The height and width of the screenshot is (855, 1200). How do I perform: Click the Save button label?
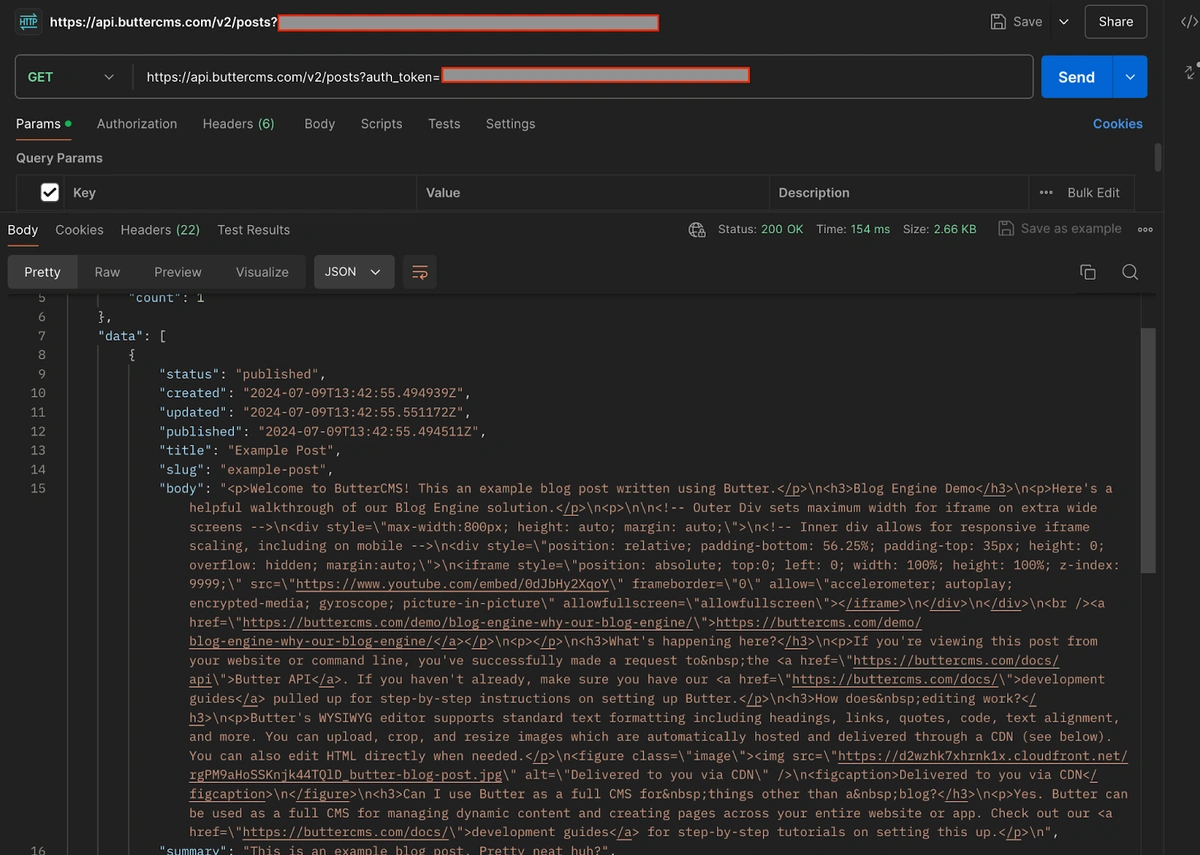[x=1028, y=21]
